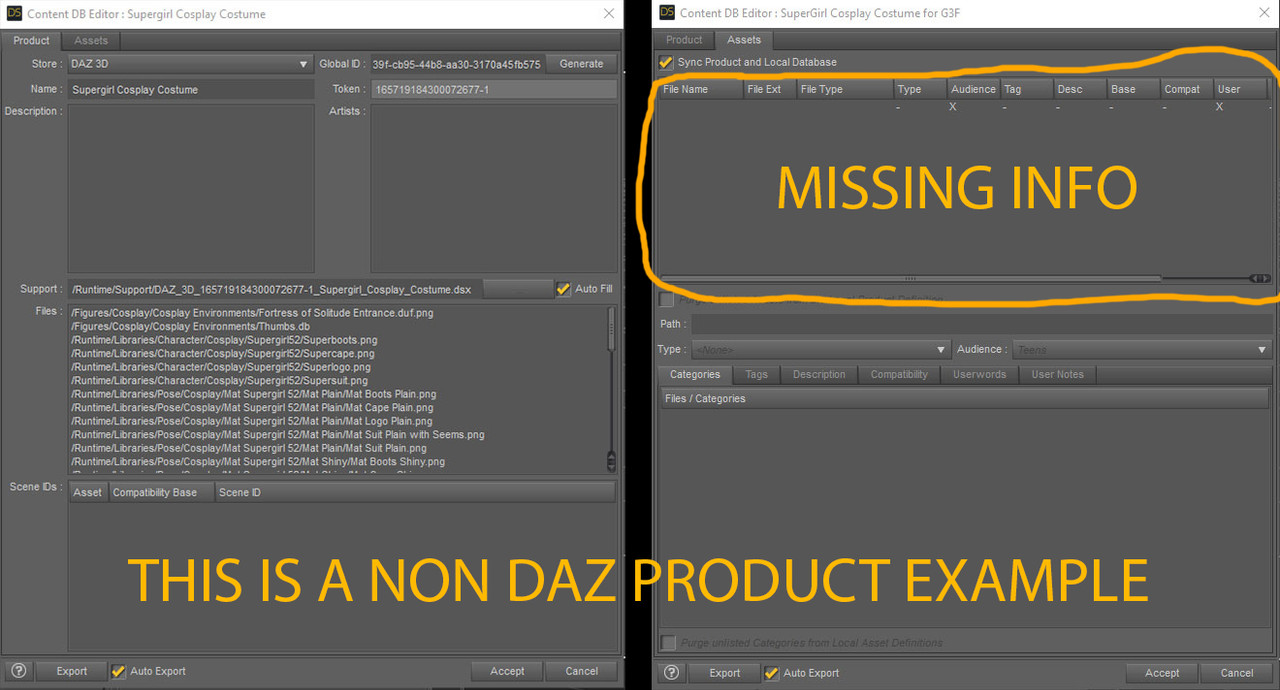Click the browse button beside the Support path

click(517, 289)
